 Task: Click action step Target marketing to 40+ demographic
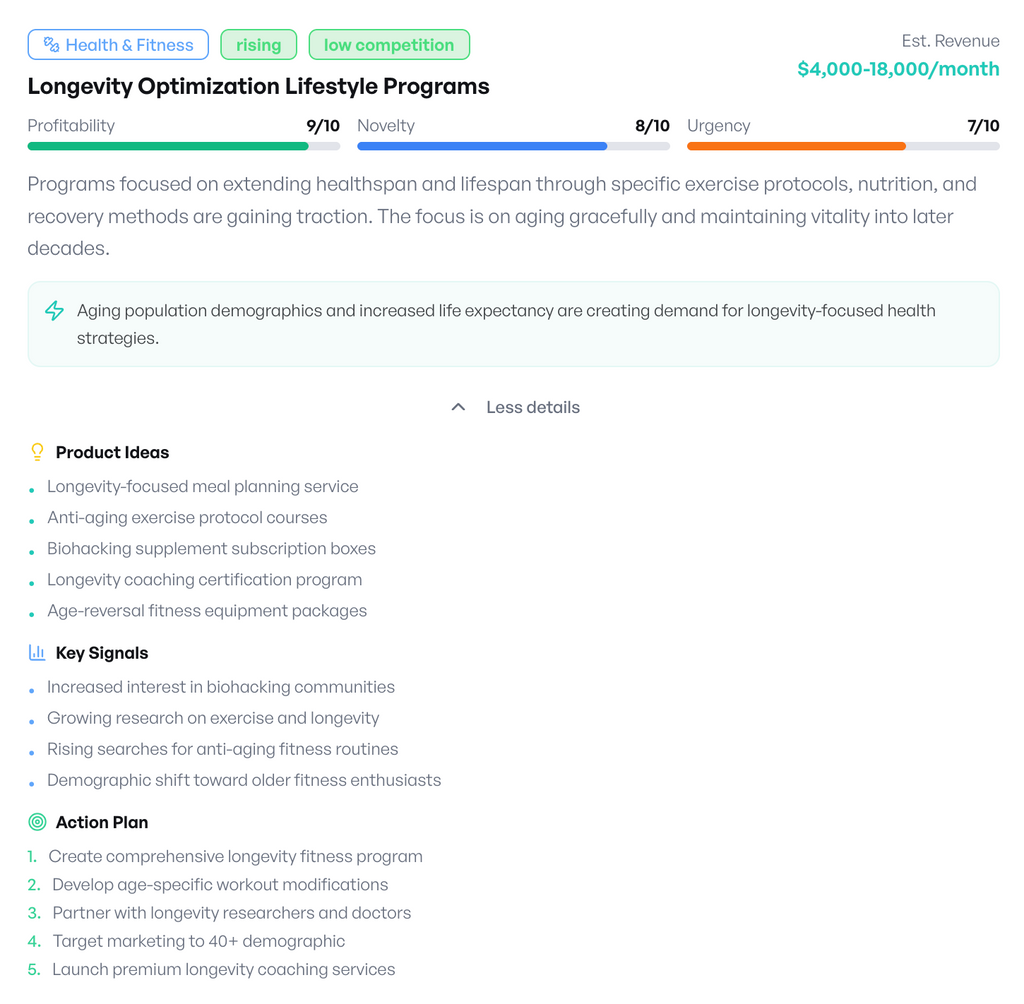click(x=199, y=941)
